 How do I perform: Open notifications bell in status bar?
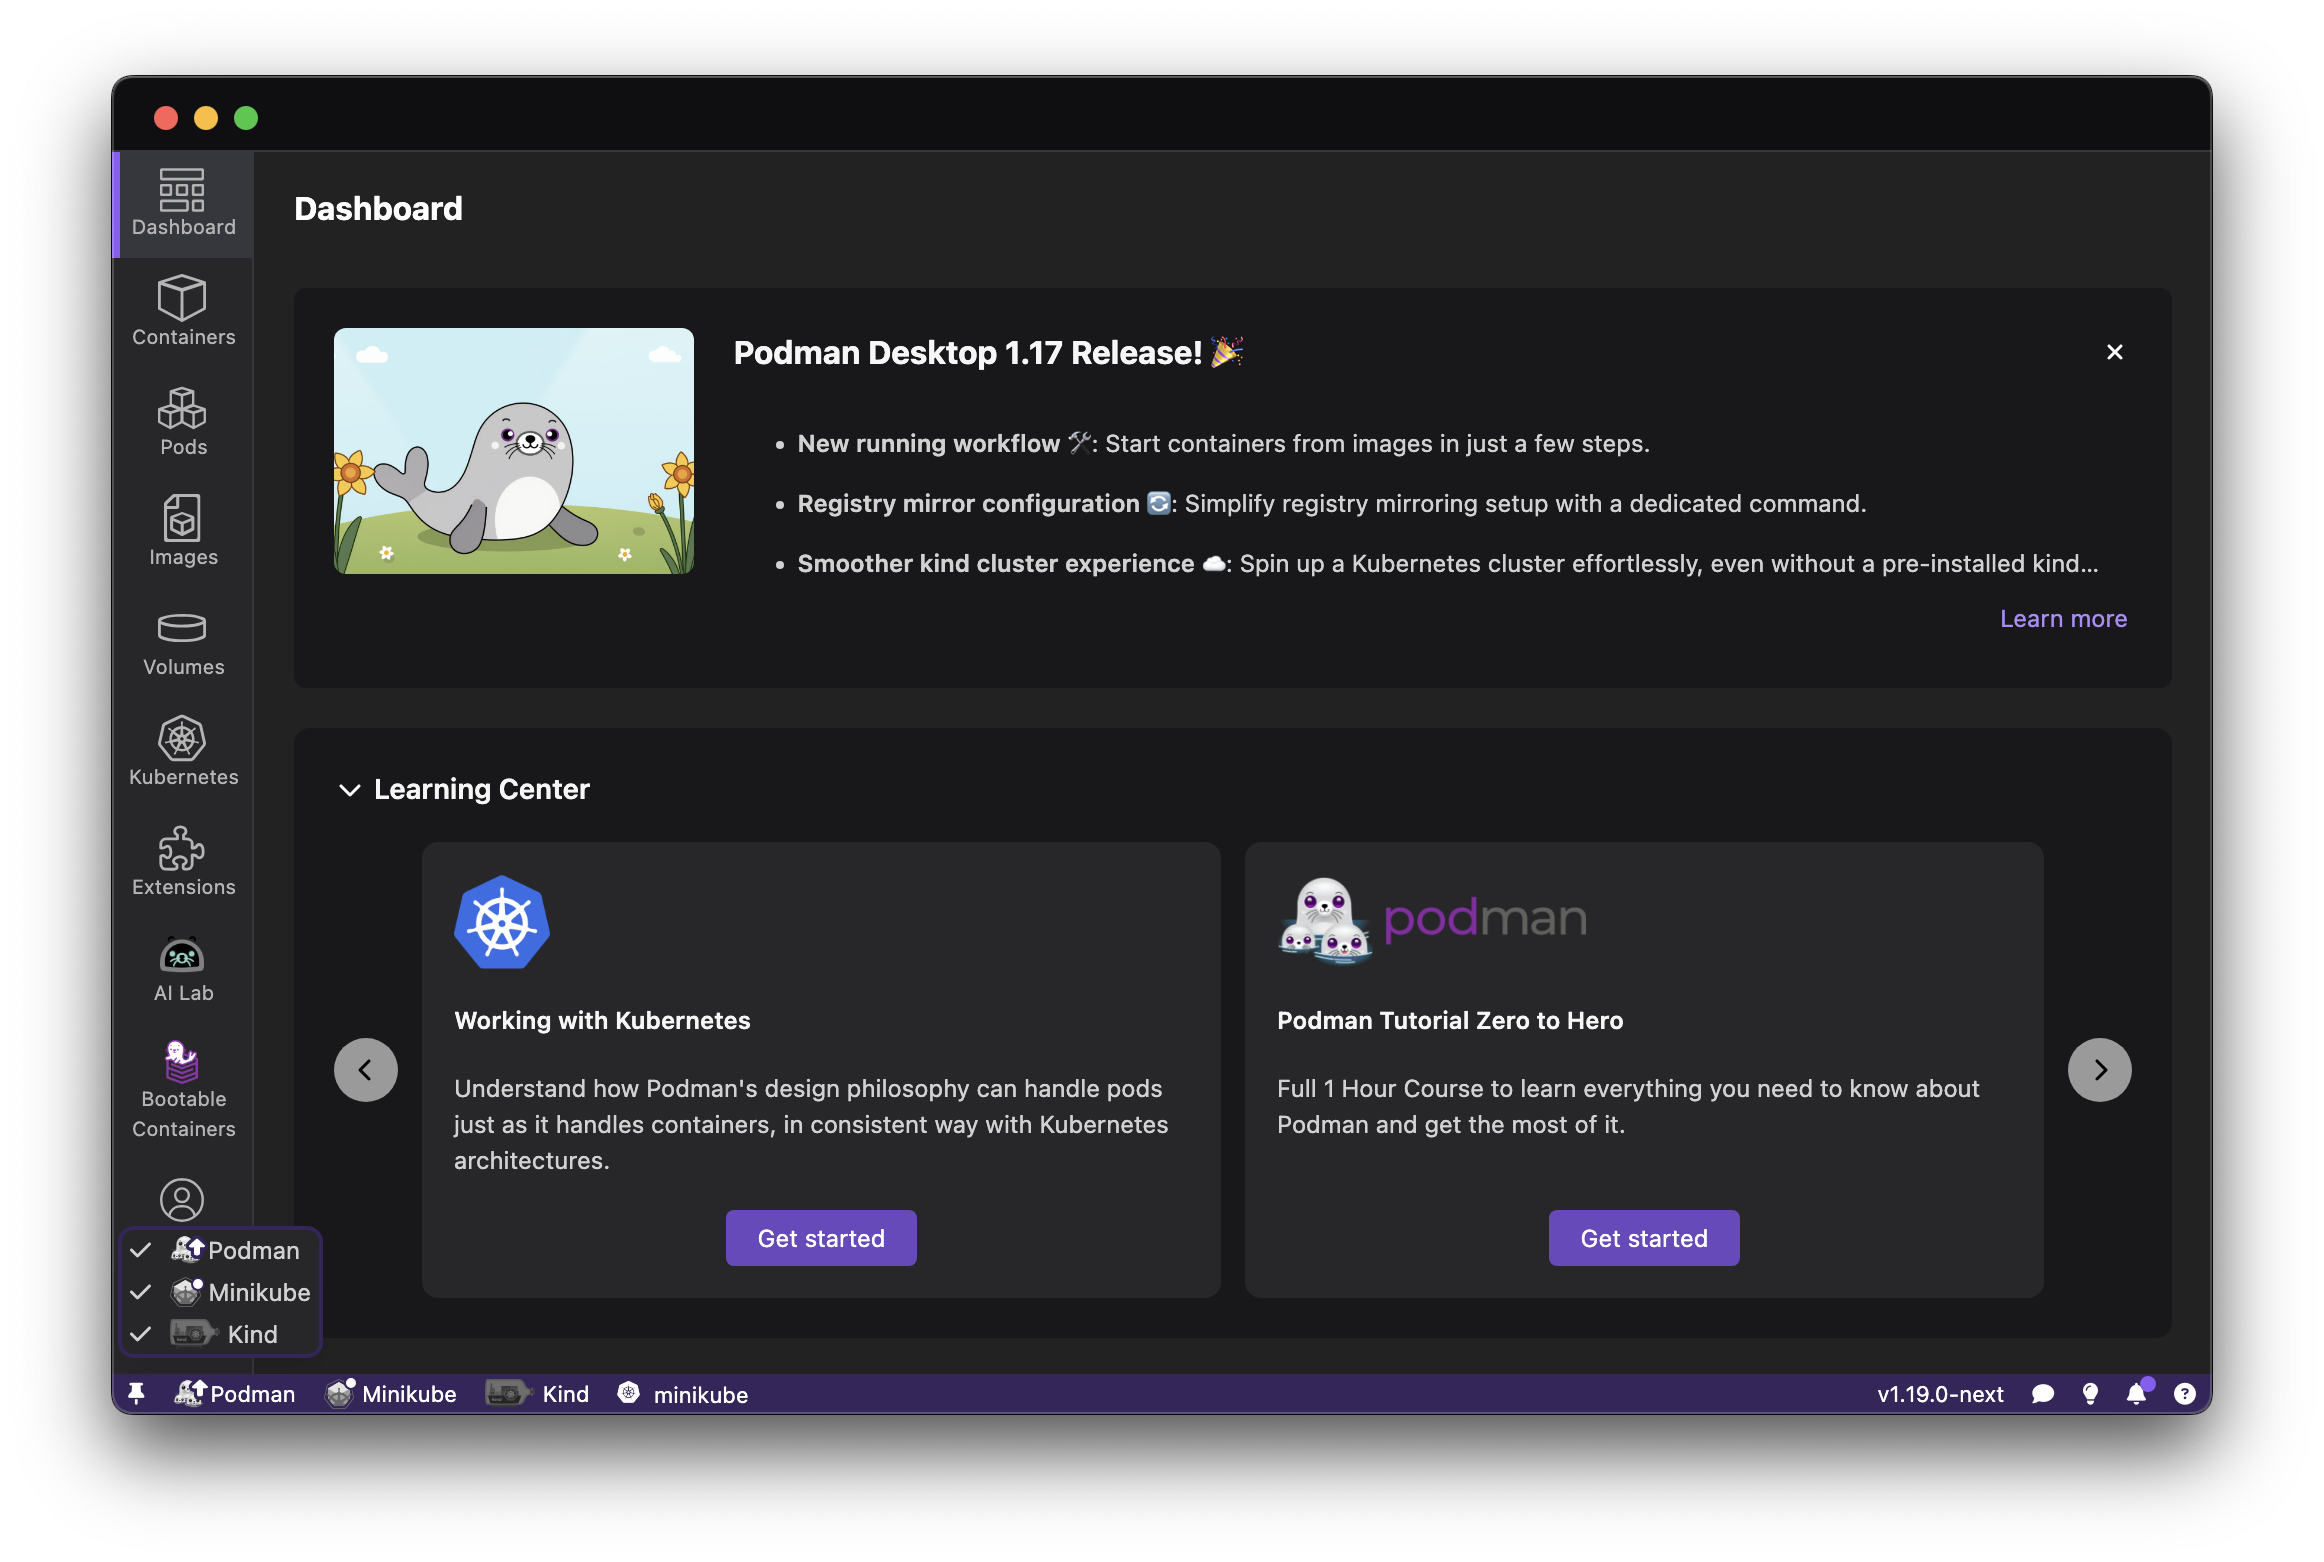click(2136, 1394)
